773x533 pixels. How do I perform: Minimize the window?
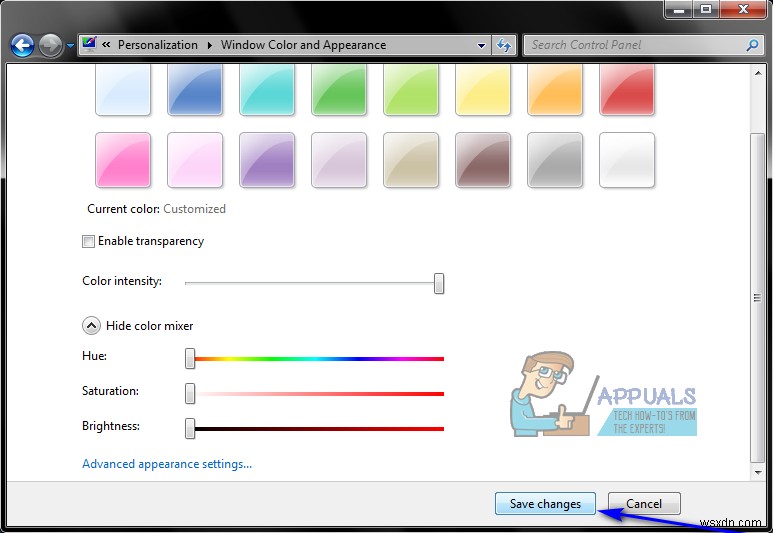click(679, 9)
